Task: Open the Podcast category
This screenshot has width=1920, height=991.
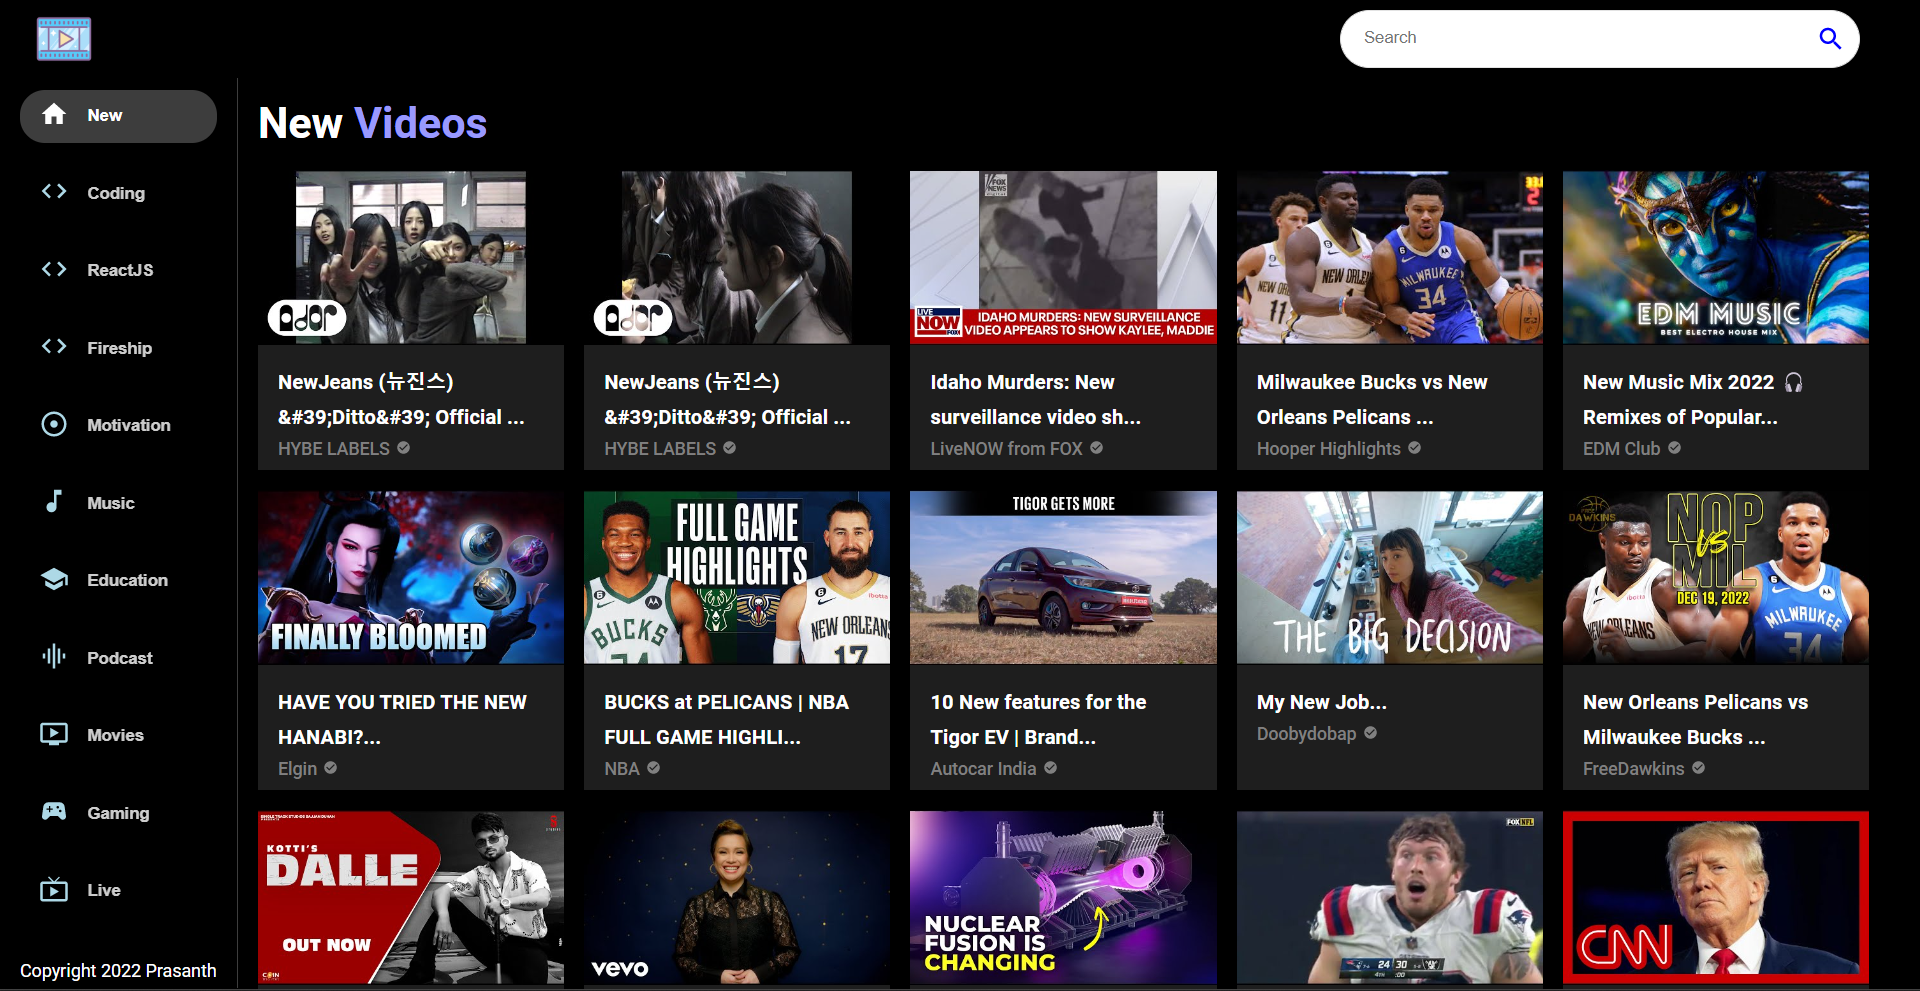Action: [x=118, y=658]
